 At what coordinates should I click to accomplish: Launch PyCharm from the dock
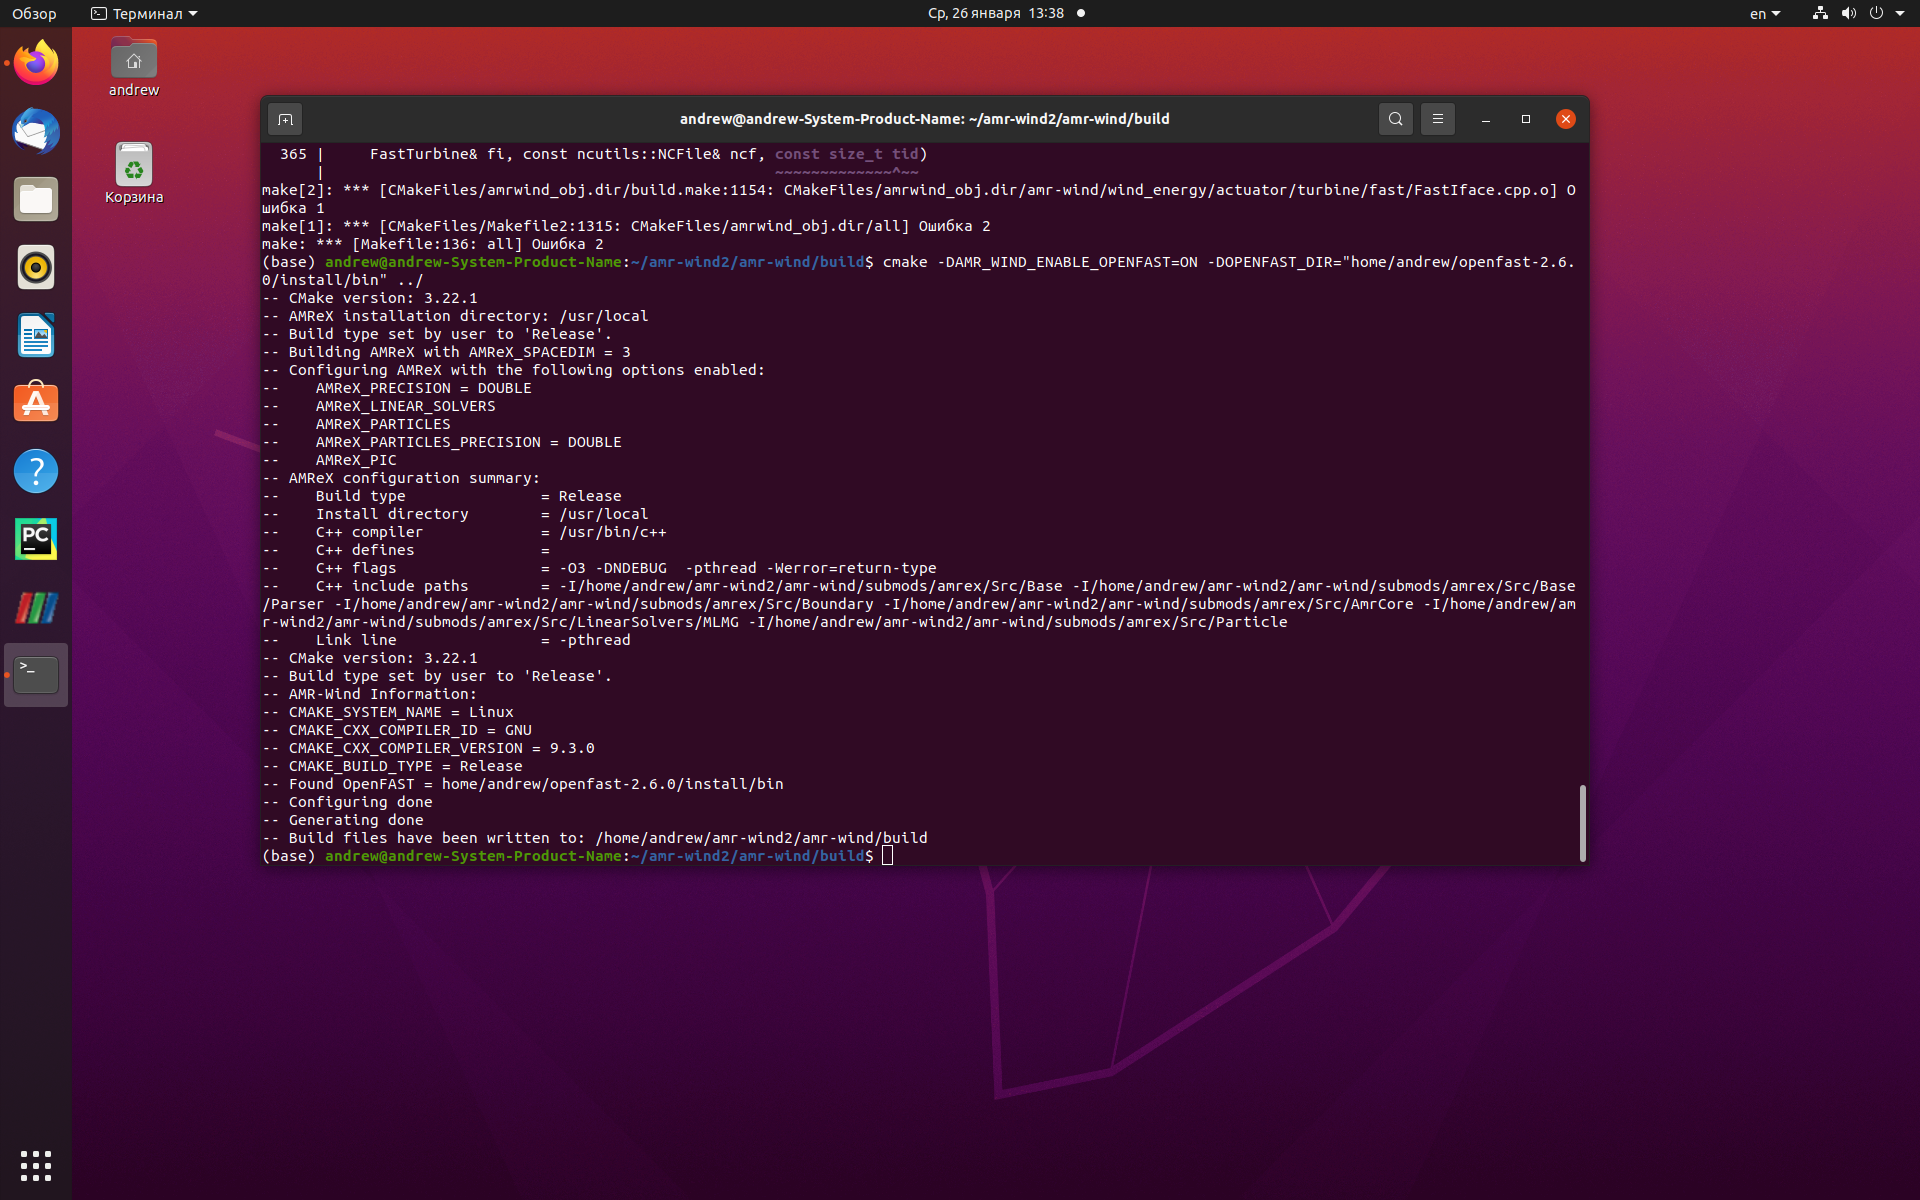click(36, 539)
